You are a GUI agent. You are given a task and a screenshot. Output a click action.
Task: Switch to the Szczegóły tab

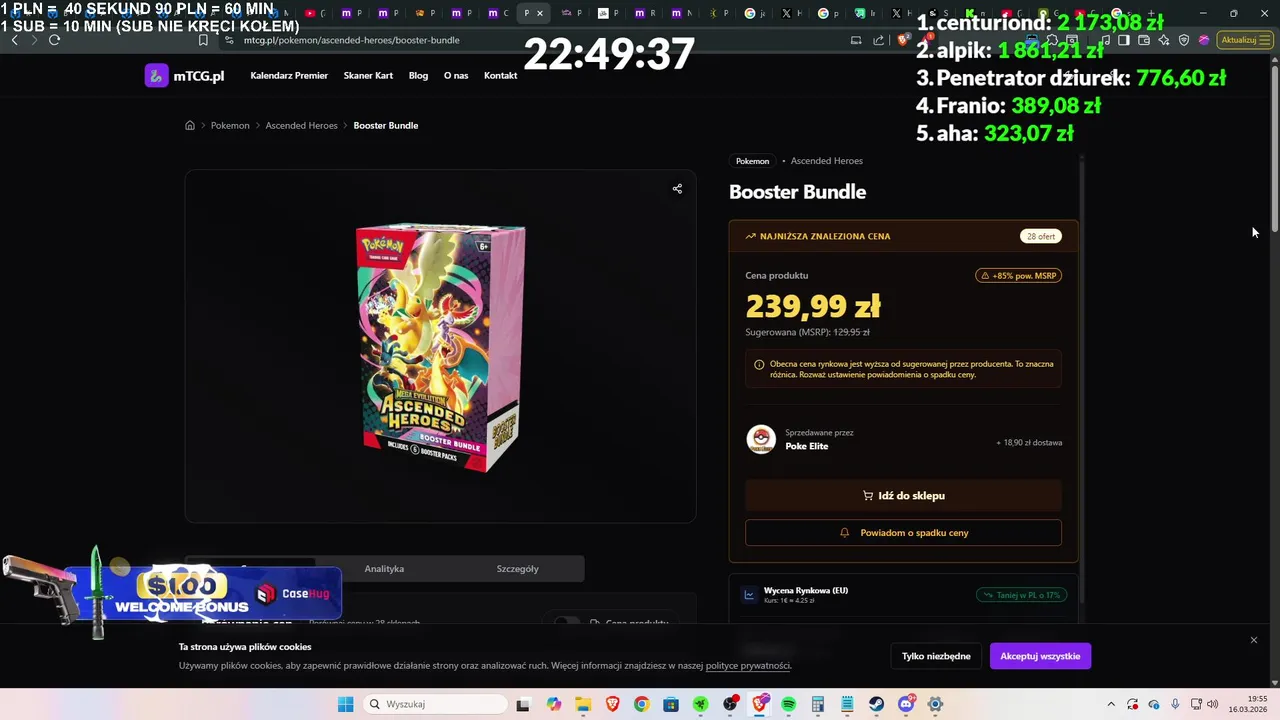click(x=517, y=569)
